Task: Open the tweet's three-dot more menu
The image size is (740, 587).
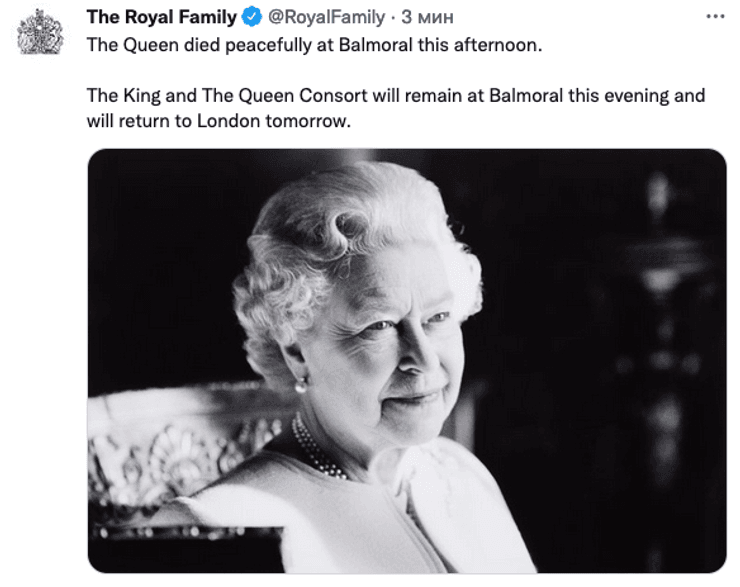Action: click(x=714, y=17)
